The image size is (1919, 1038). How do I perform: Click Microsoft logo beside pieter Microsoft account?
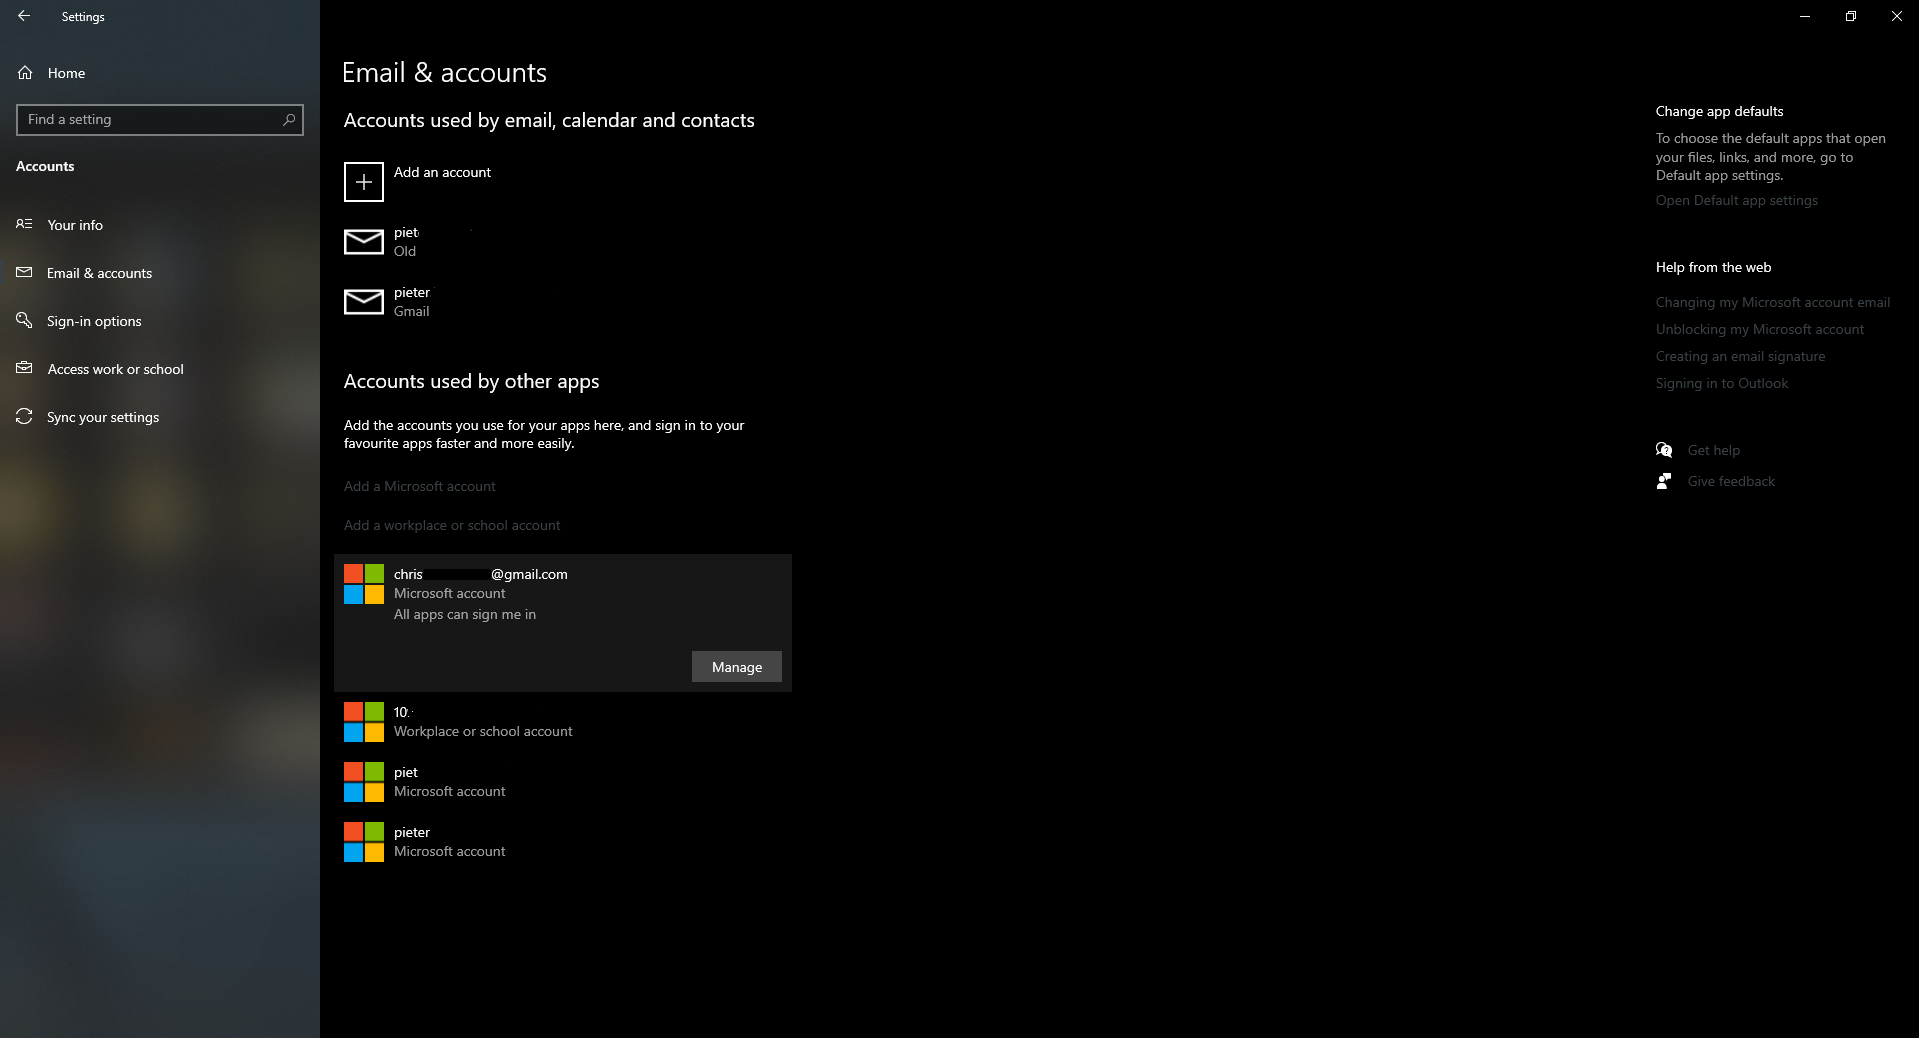point(364,842)
